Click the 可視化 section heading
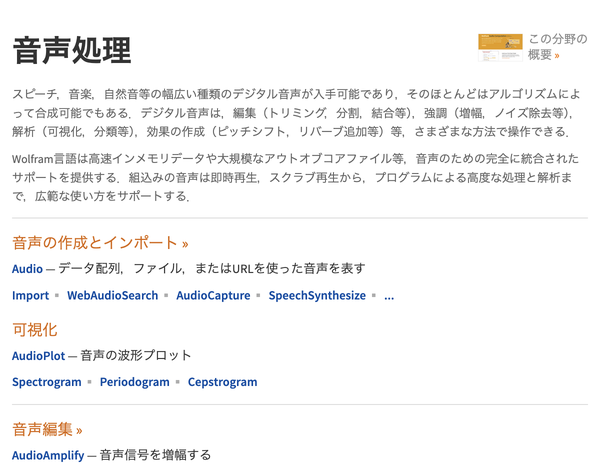Screen dimensions: 600x467 [35, 330]
